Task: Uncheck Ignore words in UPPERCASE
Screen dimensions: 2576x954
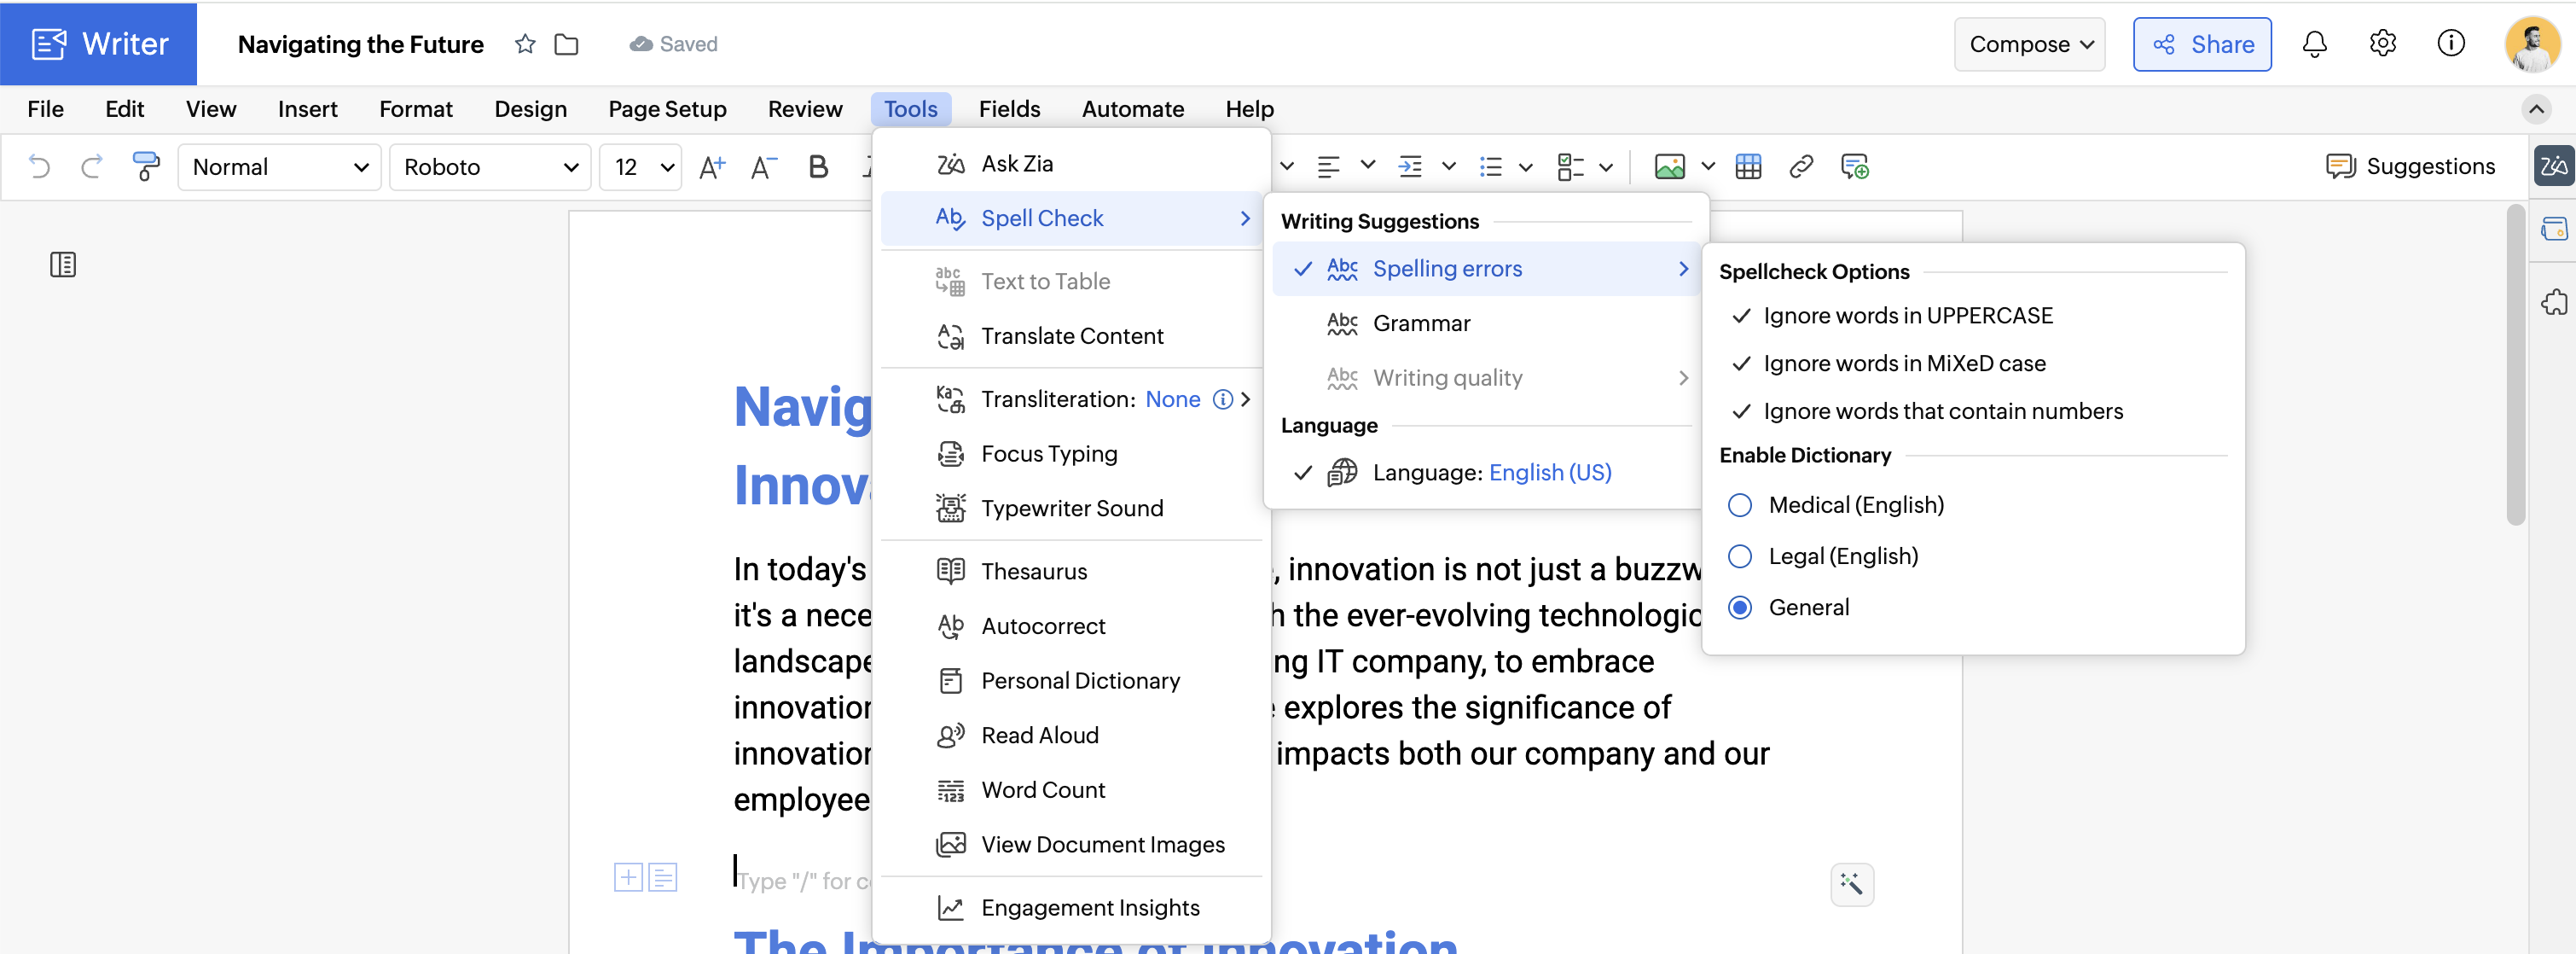Action: click(x=1907, y=316)
